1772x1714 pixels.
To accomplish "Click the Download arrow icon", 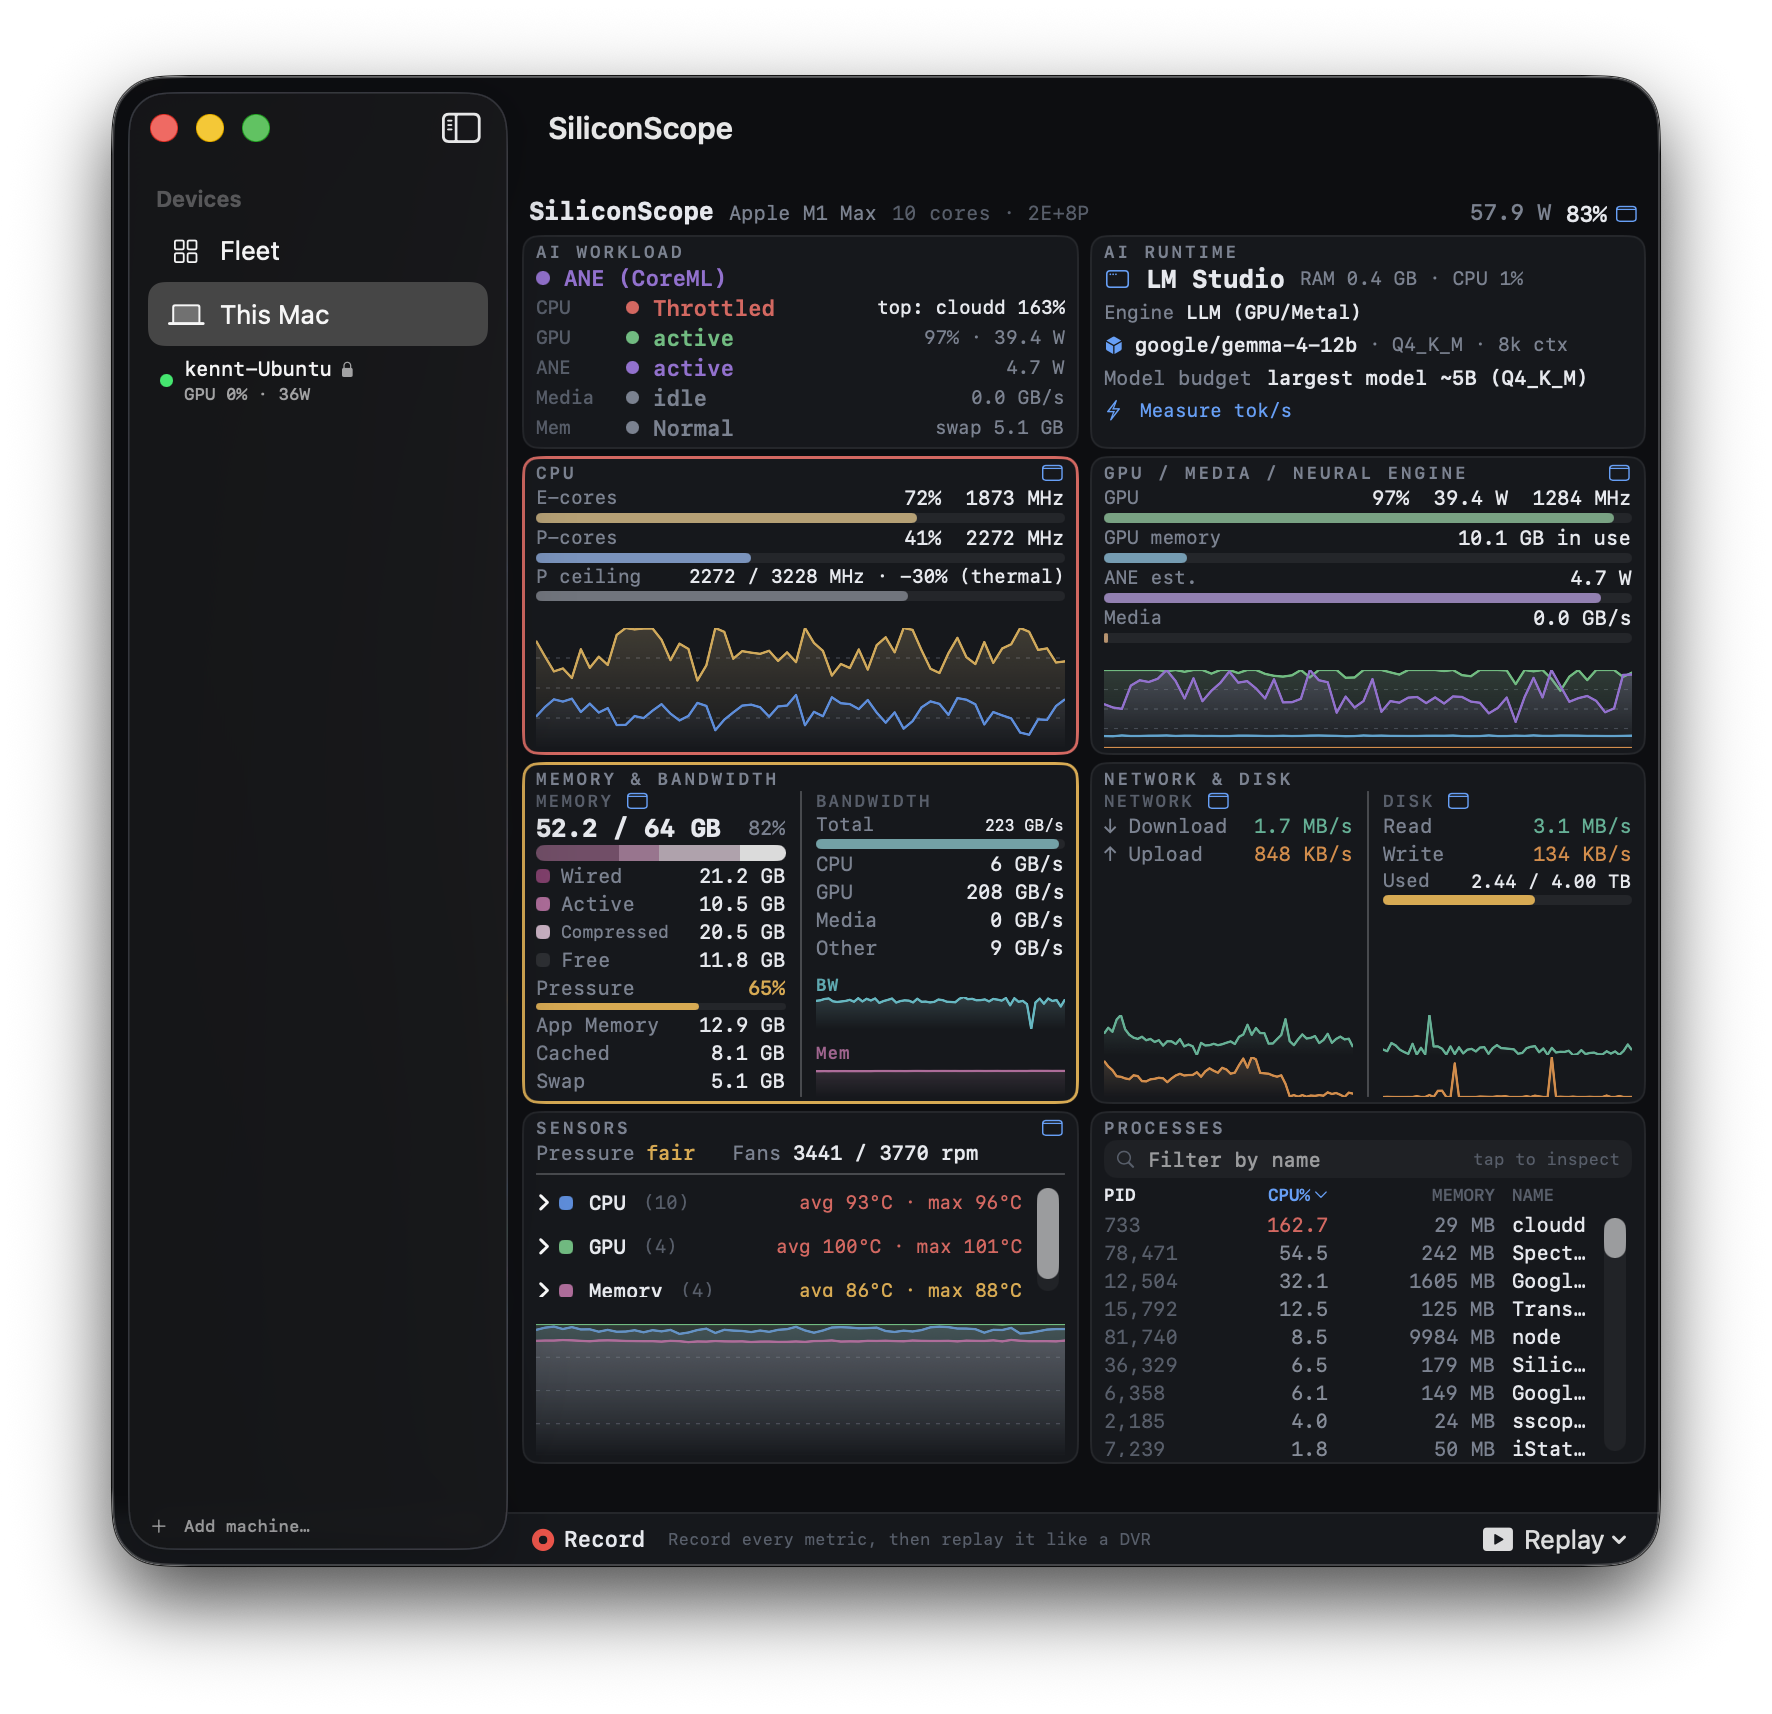I will point(1110,827).
